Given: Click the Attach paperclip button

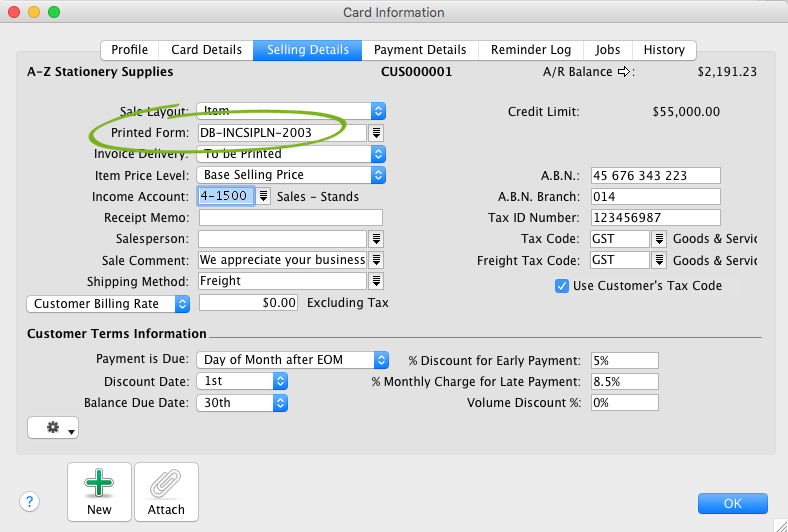Looking at the screenshot, I should [166, 492].
